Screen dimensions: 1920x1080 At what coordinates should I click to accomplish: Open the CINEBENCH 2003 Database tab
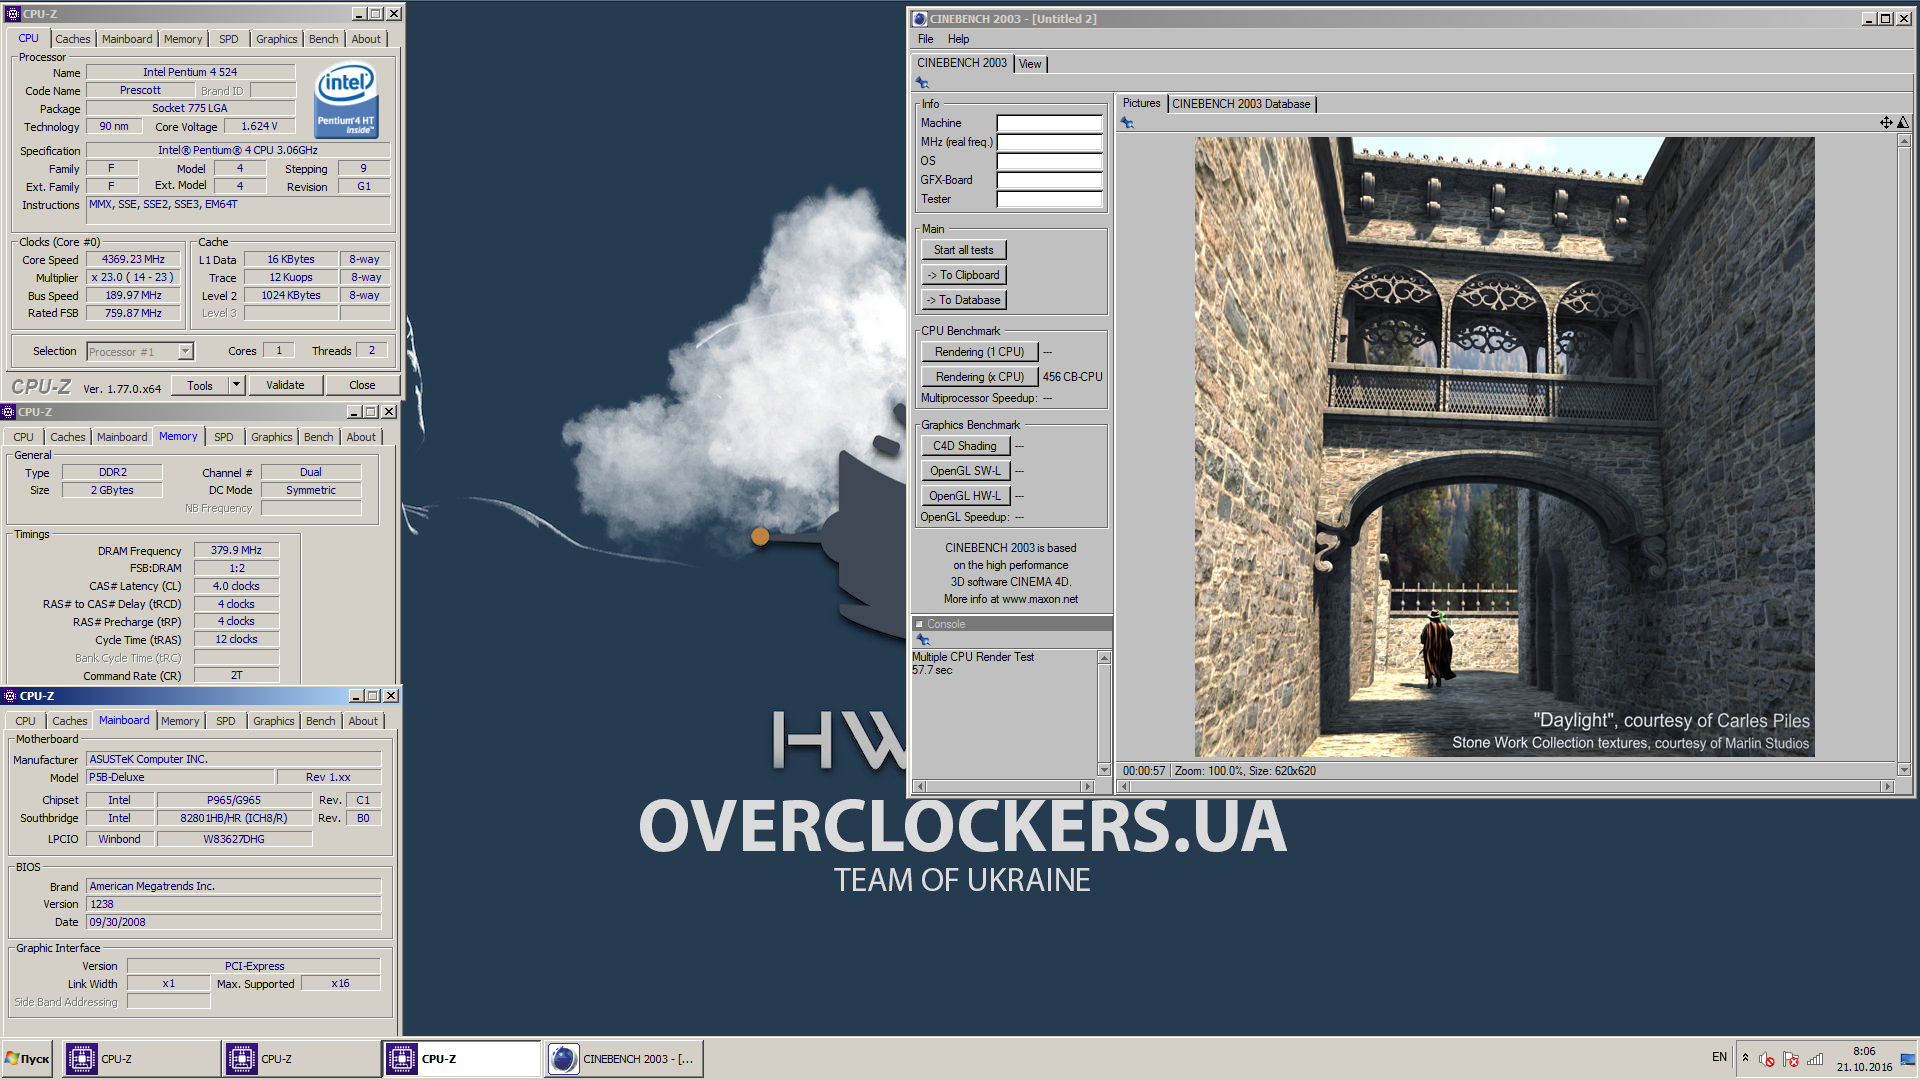click(x=1241, y=104)
